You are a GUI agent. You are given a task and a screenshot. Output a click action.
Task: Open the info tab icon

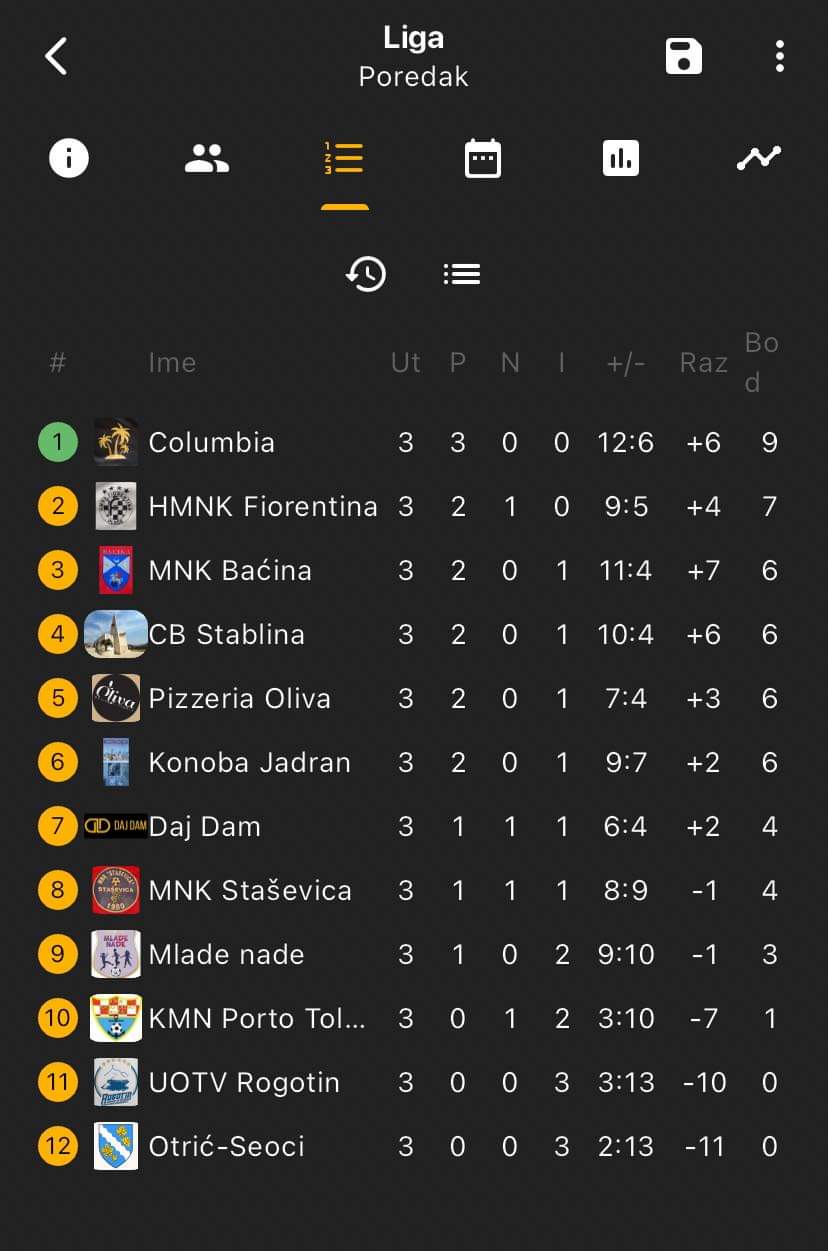pyautogui.click(x=69, y=158)
